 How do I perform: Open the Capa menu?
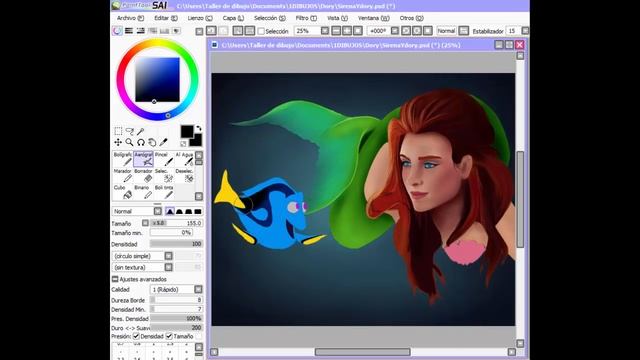(x=233, y=18)
